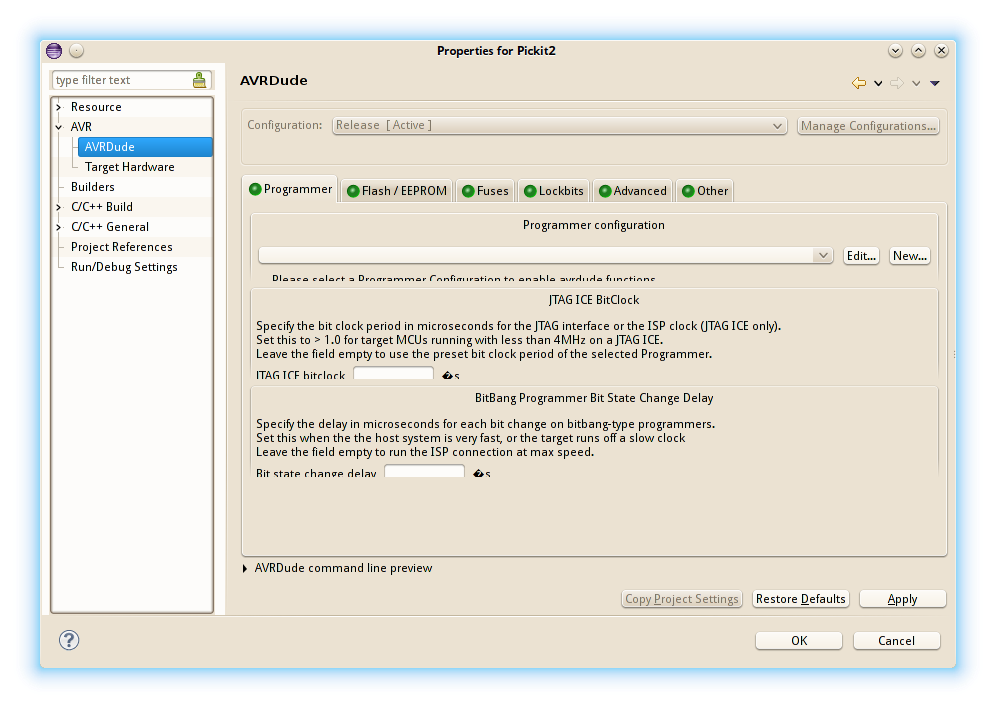The image size is (996, 708).
Task: Open the back history dropdown arrow
Action: (x=878, y=83)
